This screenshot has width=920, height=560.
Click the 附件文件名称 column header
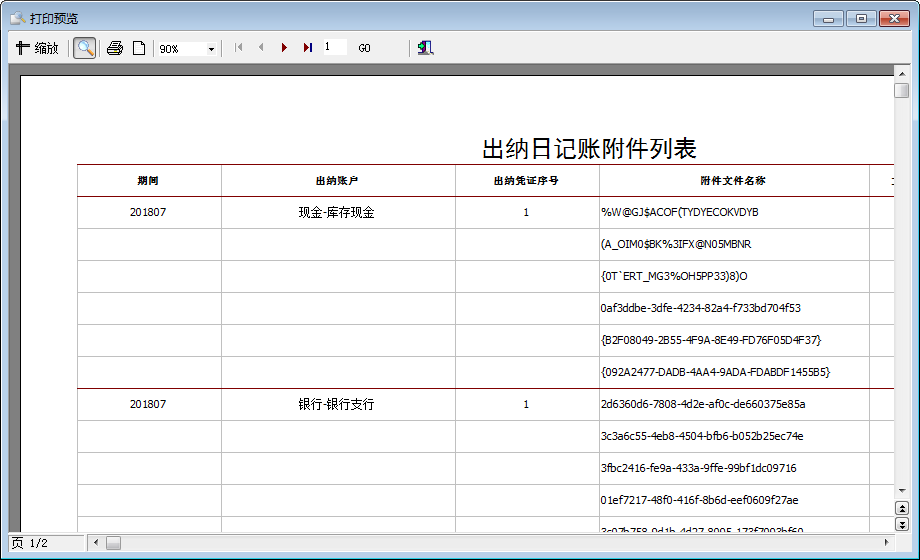pyautogui.click(x=733, y=181)
